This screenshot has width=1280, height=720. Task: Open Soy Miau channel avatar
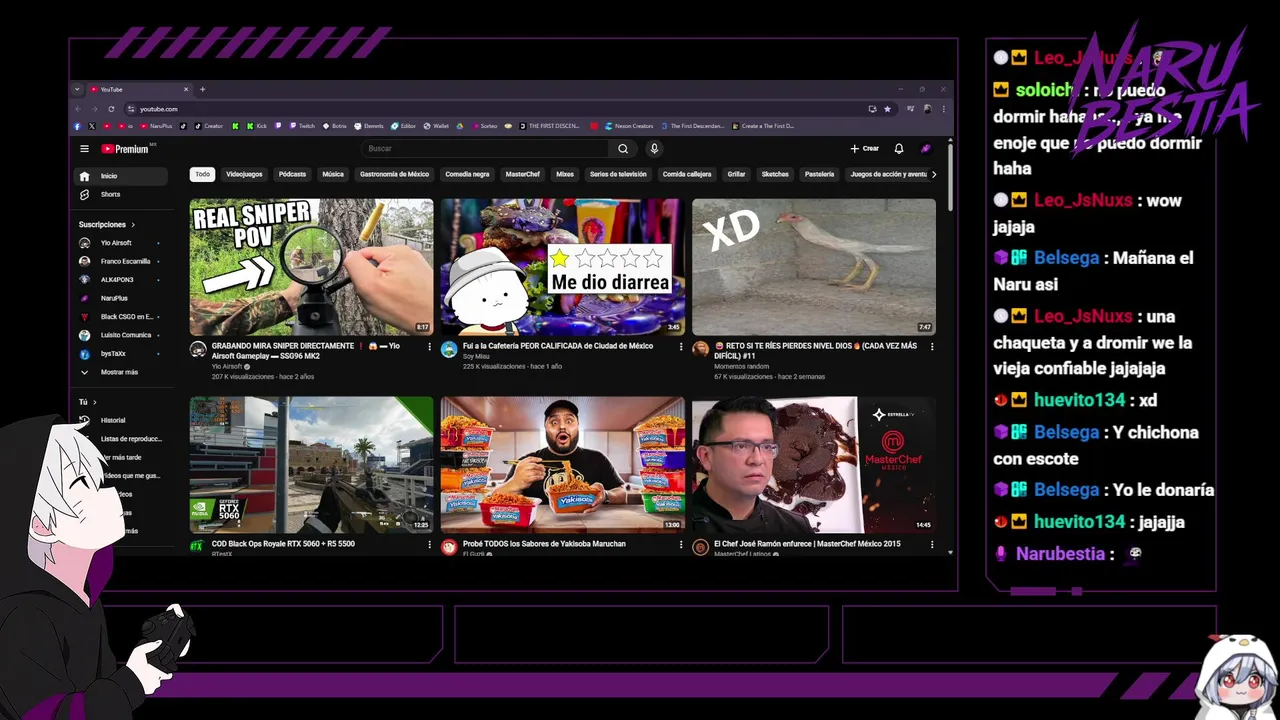[x=449, y=349]
